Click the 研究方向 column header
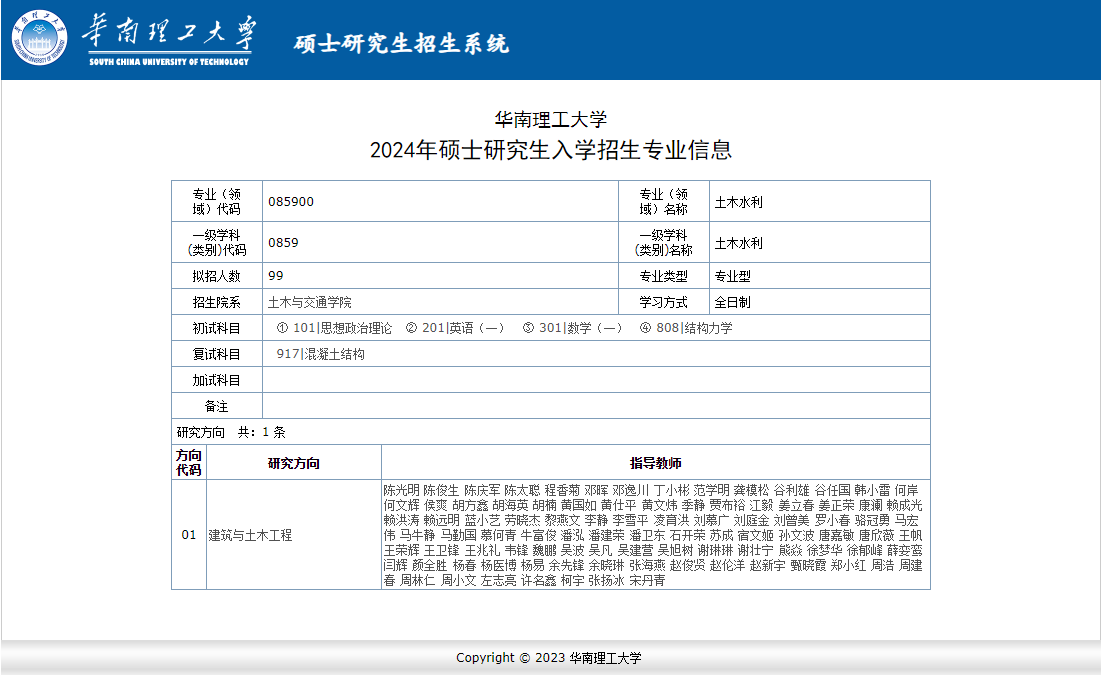 pyautogui.click(x=293, y=463)
